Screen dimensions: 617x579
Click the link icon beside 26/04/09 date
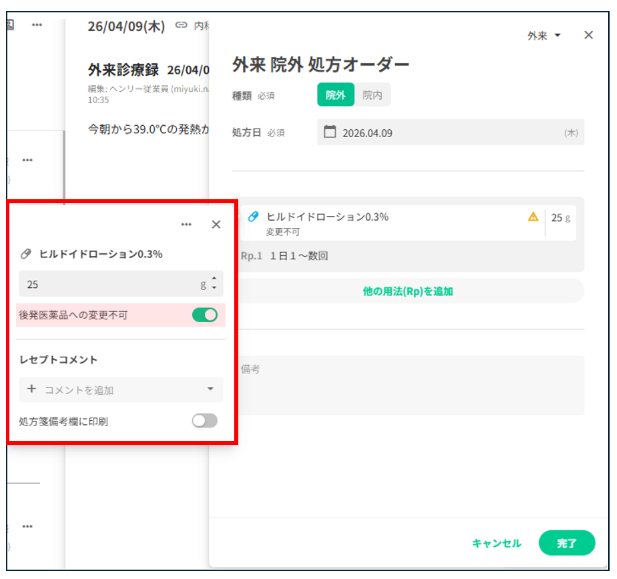point(181,25)
